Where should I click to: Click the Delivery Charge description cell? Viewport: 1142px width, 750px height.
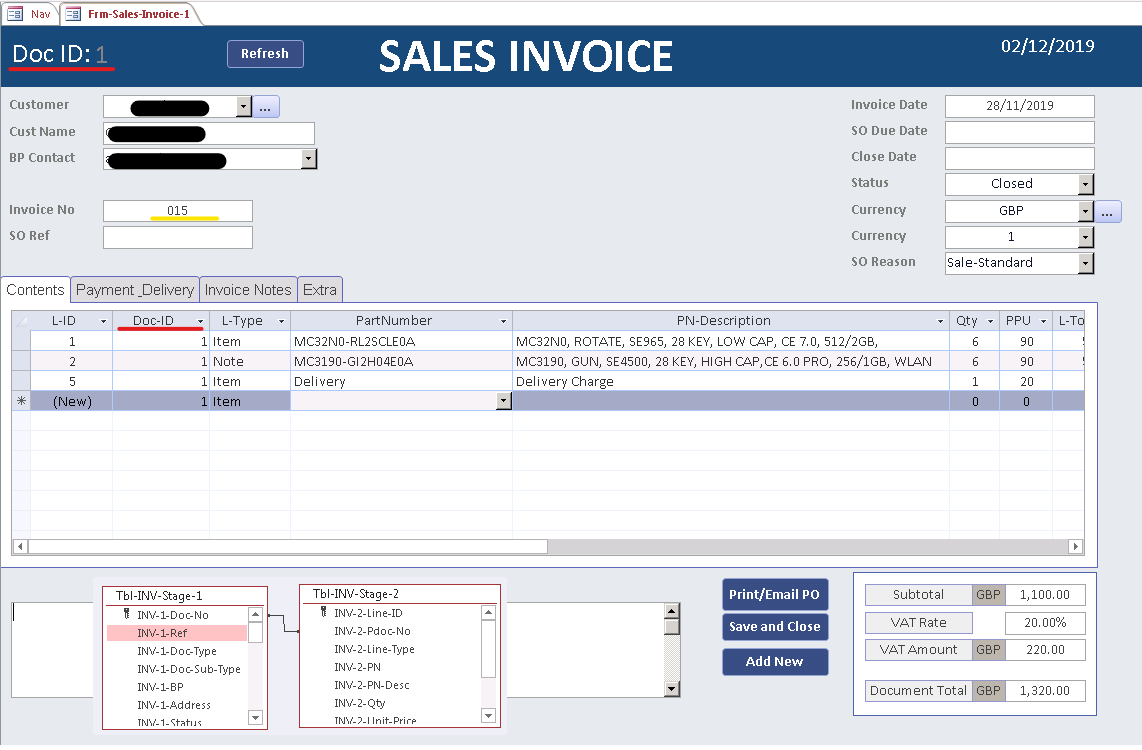coord(731,382)
